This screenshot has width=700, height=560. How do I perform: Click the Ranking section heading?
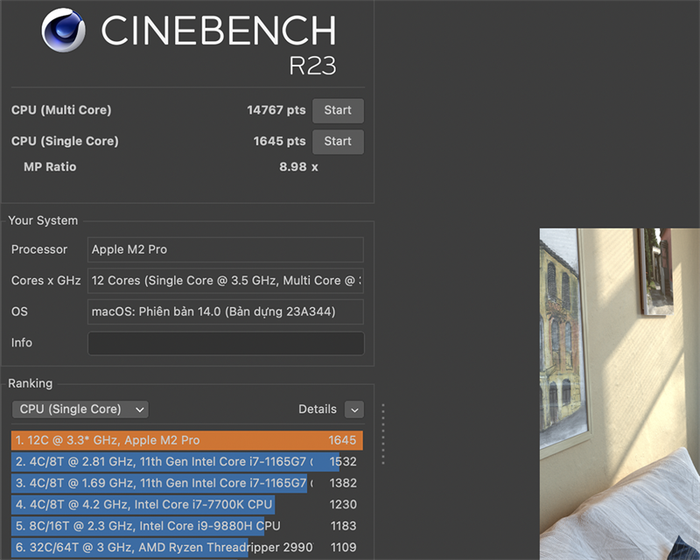click(x=30, y=383)
